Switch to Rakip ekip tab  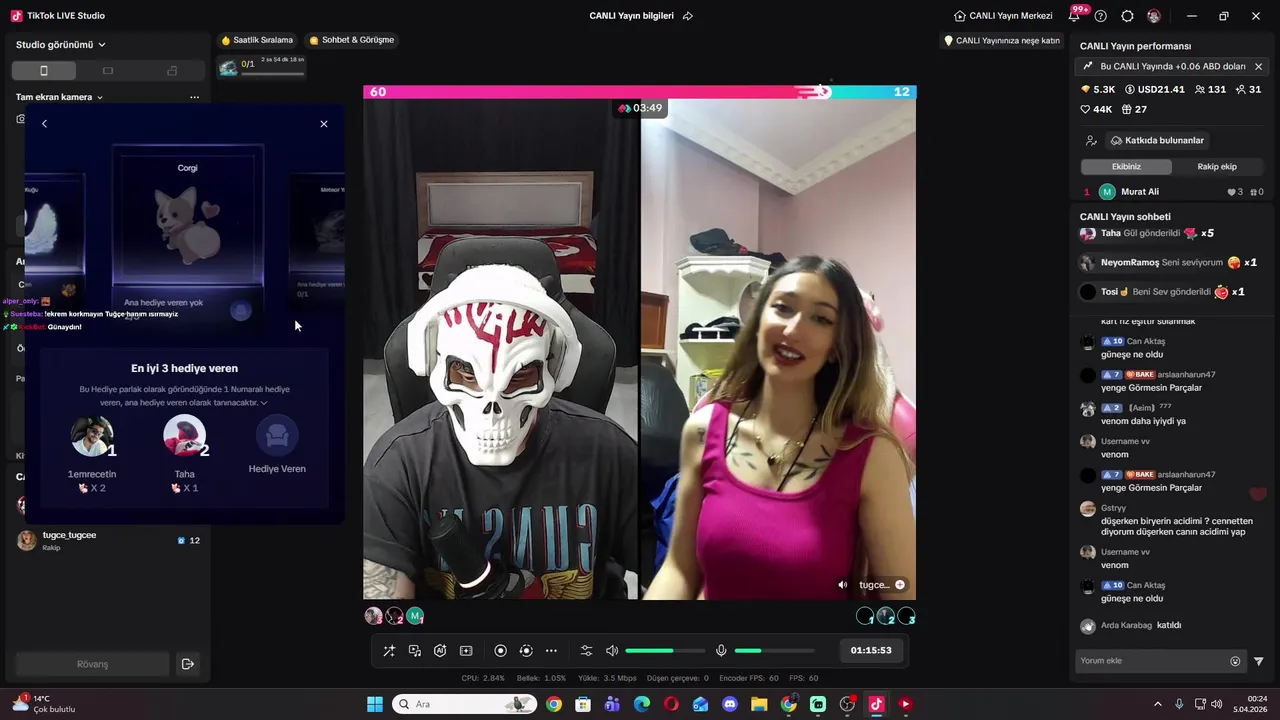pos(1217,167)
